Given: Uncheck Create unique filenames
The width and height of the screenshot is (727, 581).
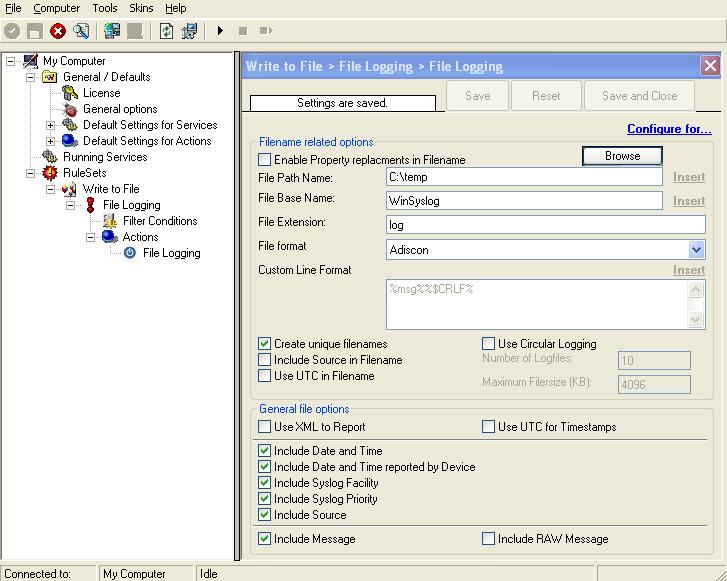Looking at the screenshot, I should coord(264,344).
